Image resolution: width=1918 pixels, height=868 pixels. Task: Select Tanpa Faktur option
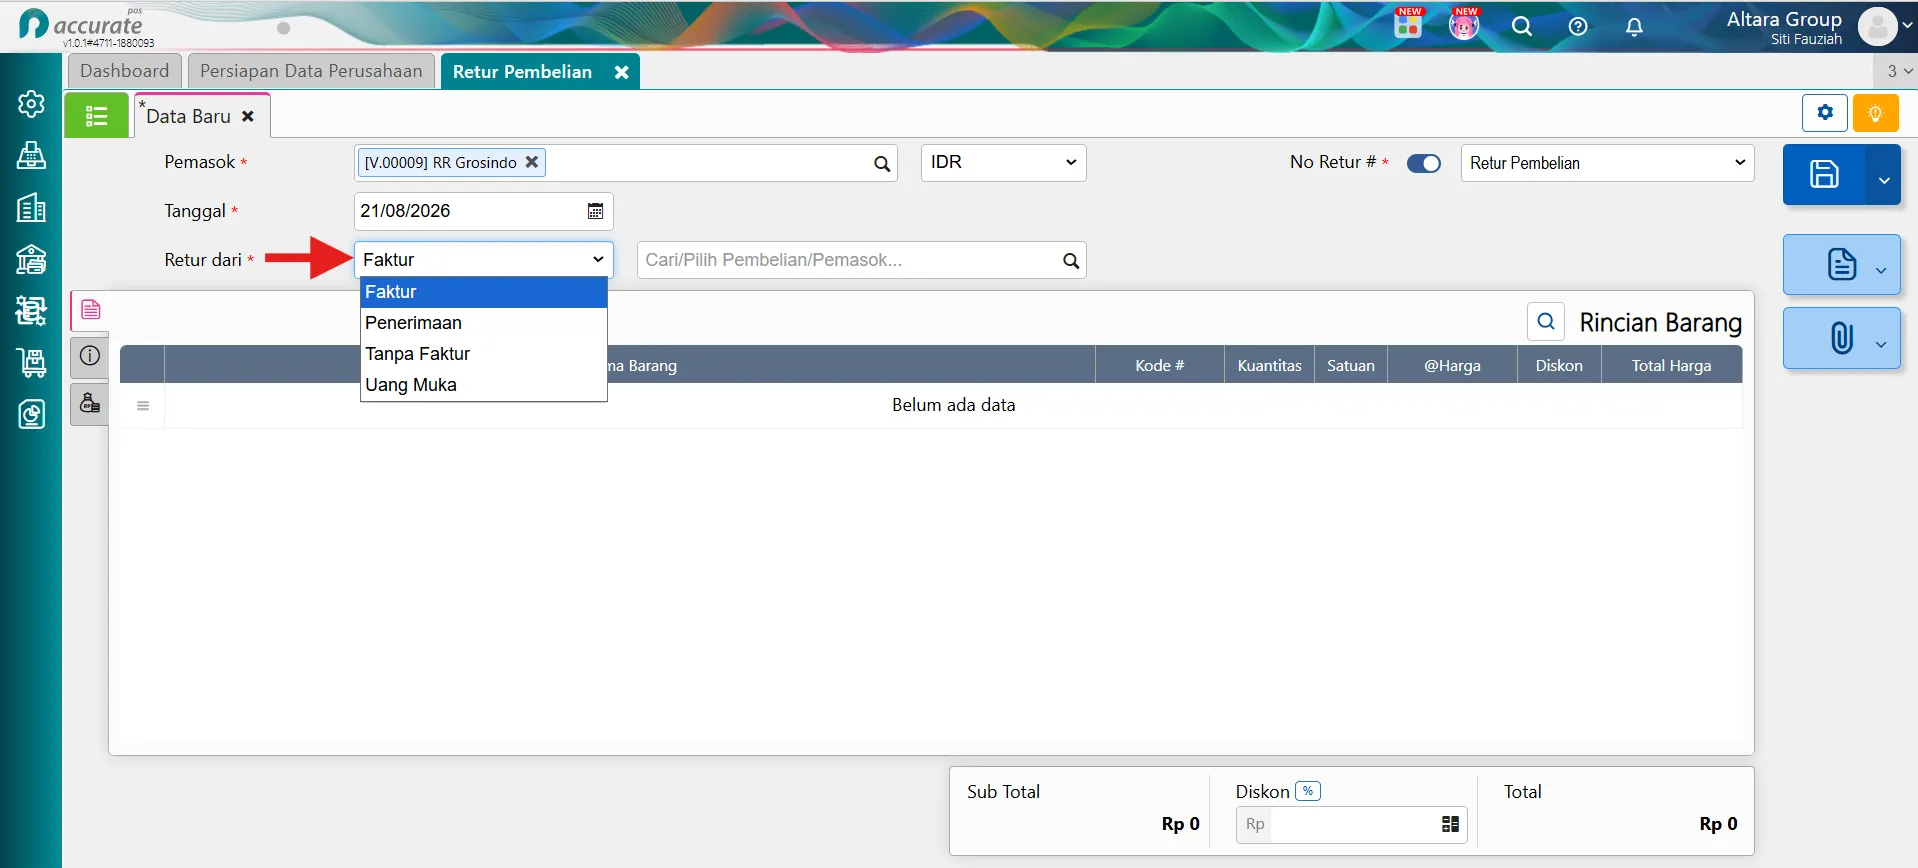pyautogui.click(x=484, y=354)
